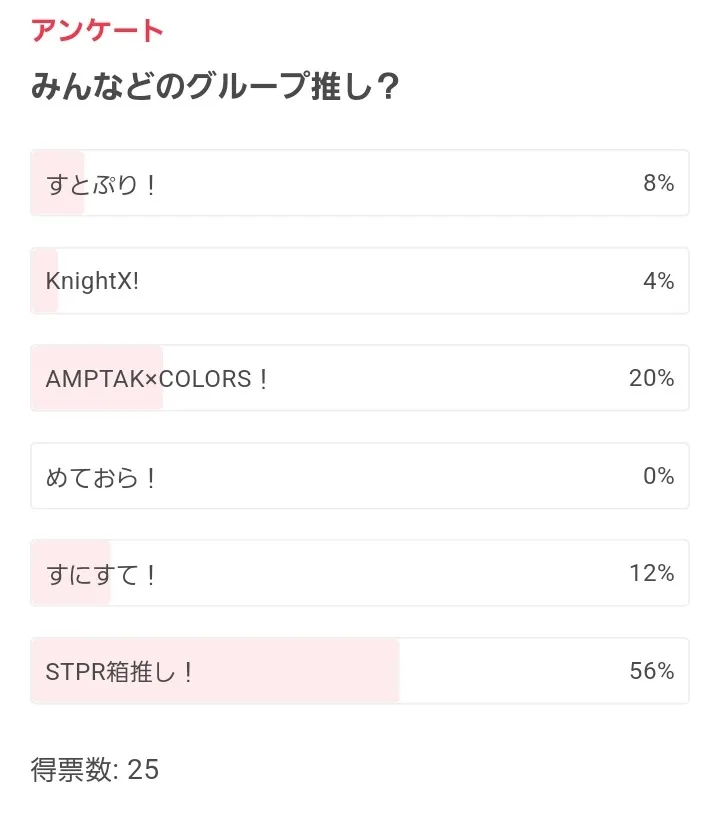
Task: Select the めておら！ poll option
Action: tap(360, 476)
